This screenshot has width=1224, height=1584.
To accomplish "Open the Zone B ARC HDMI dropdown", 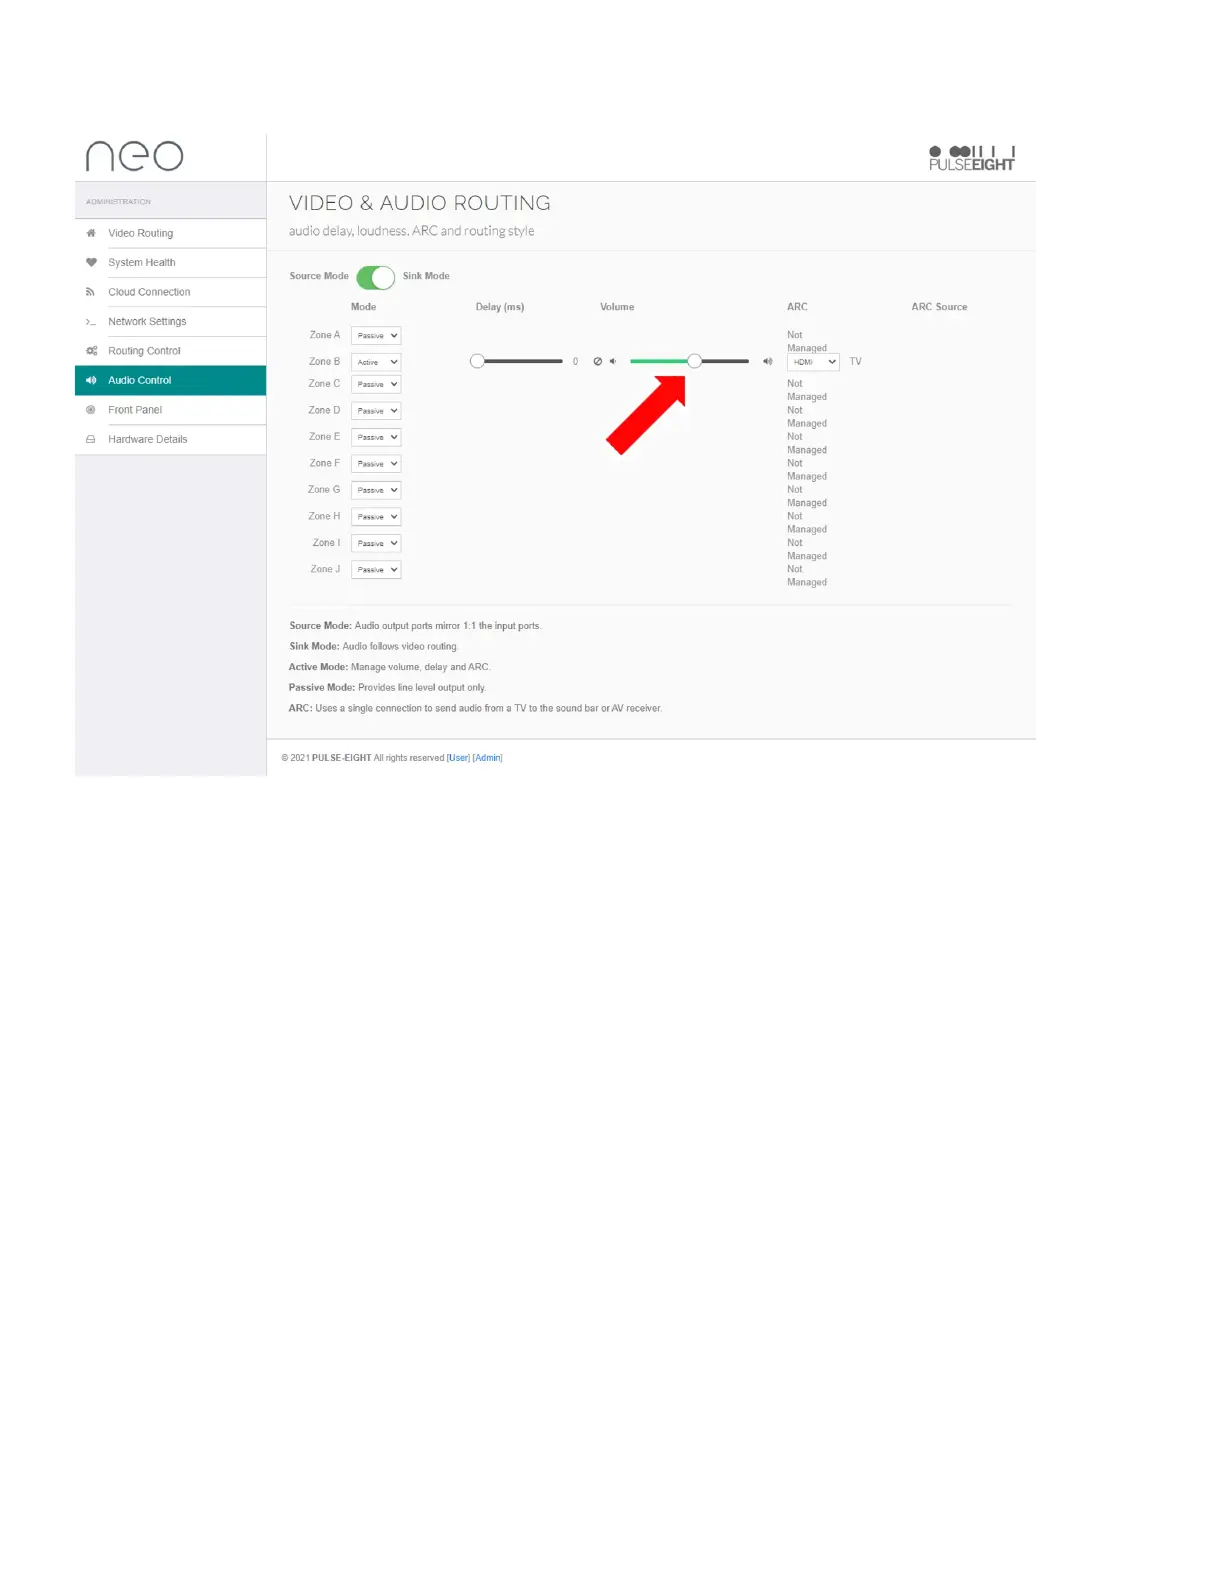I will click(x=813, y=362).
